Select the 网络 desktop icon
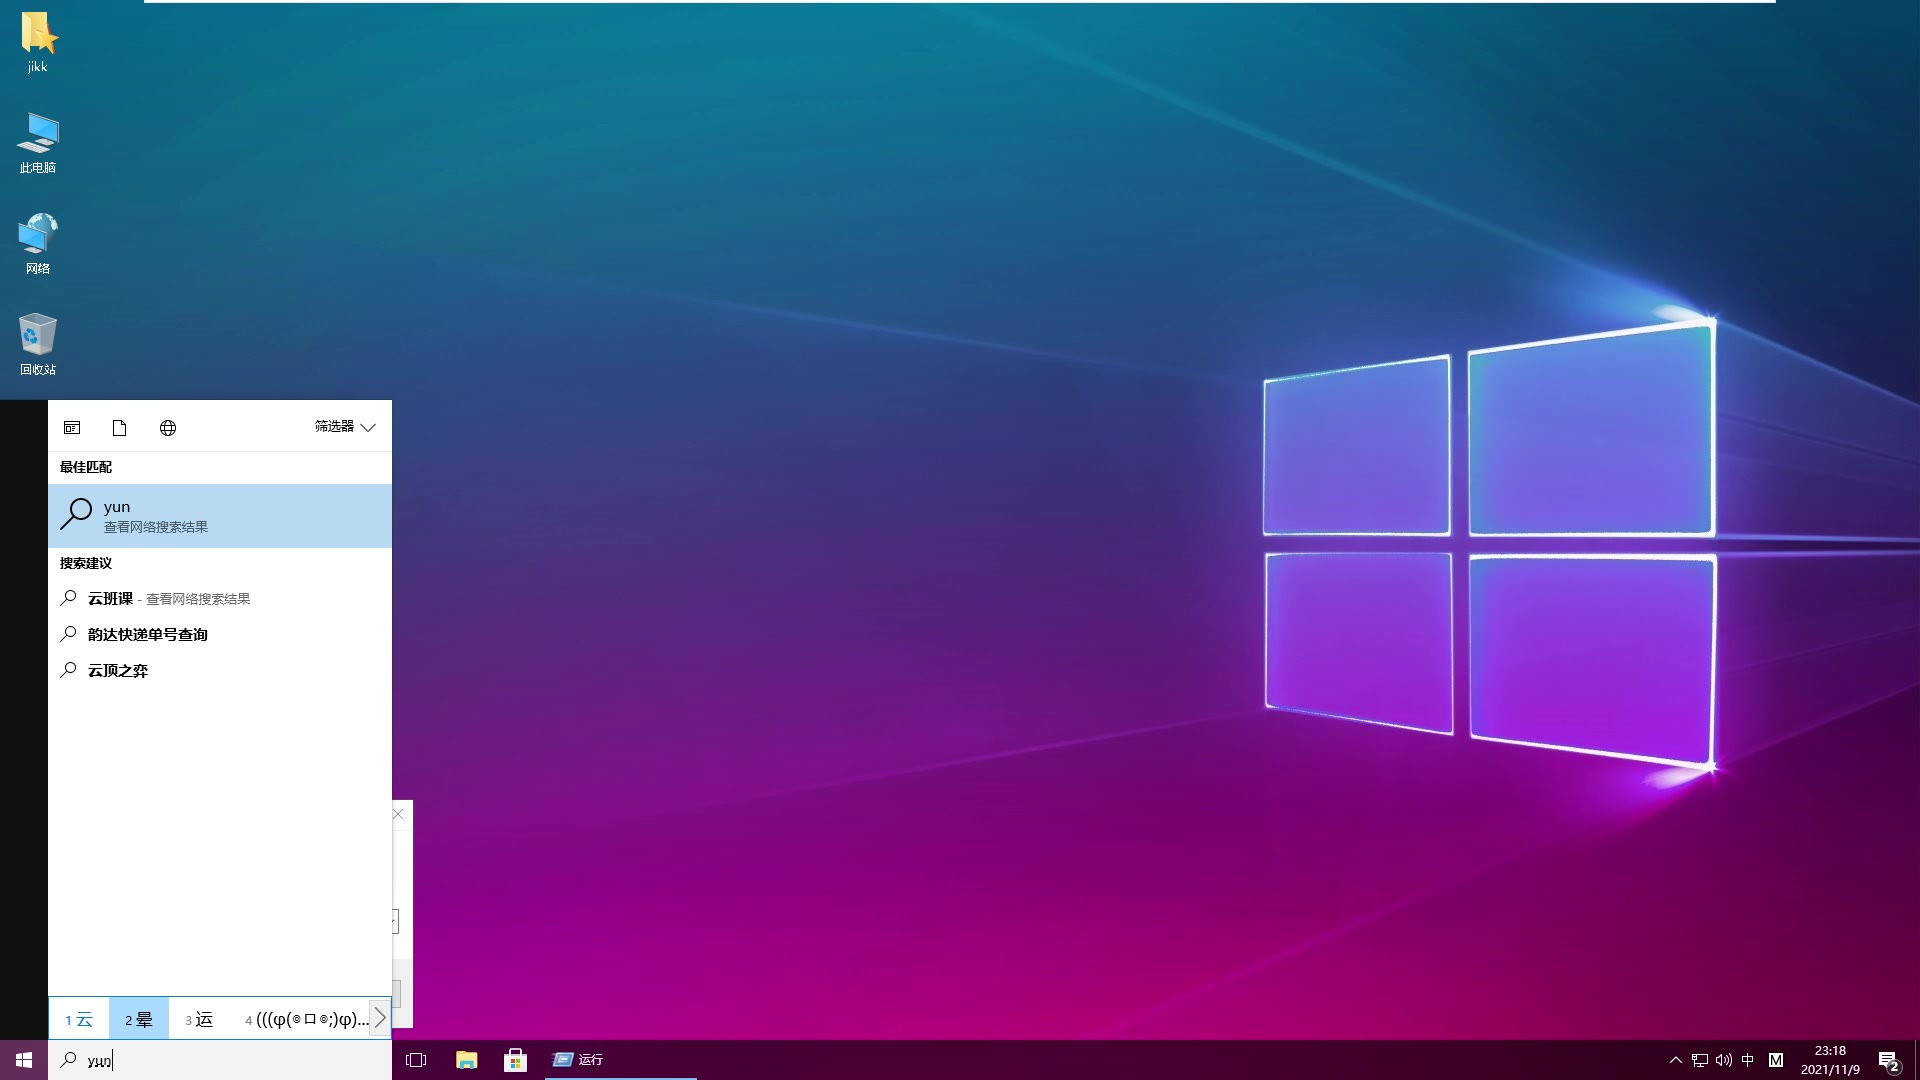This screenshot has width=1920, height=1080. (x=38, y=243)
